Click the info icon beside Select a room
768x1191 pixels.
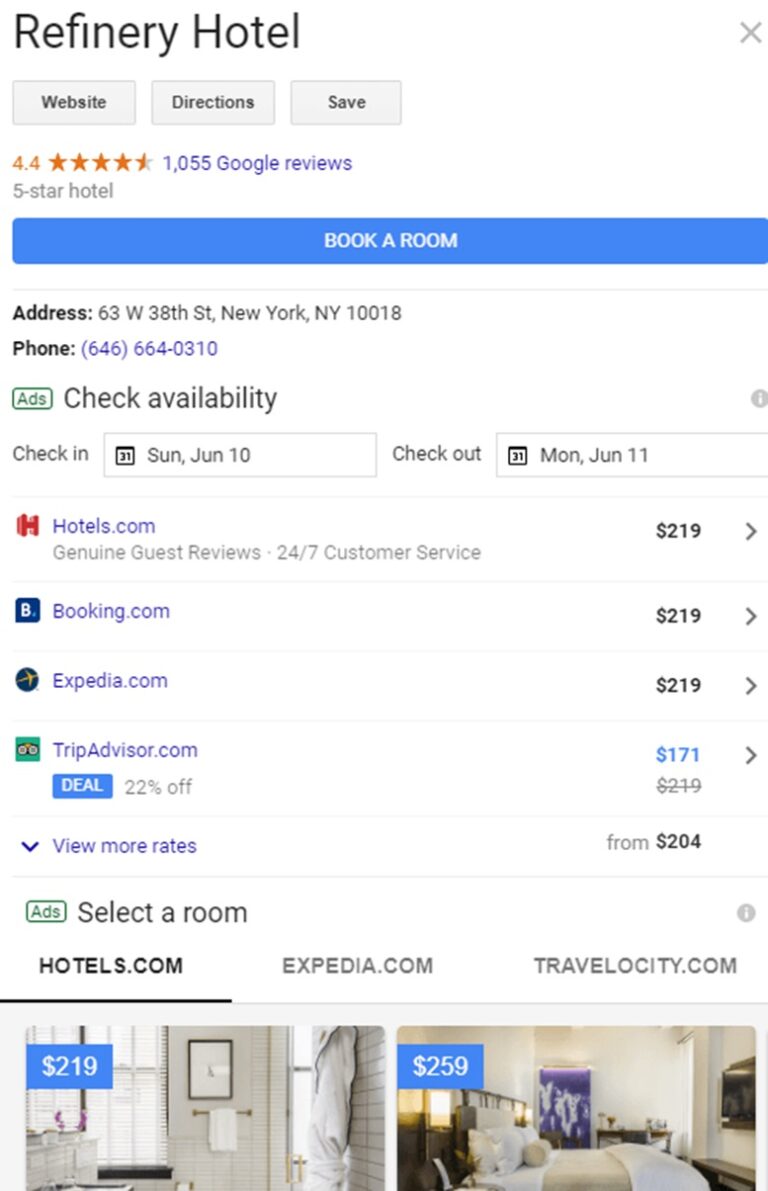[746, 913]
